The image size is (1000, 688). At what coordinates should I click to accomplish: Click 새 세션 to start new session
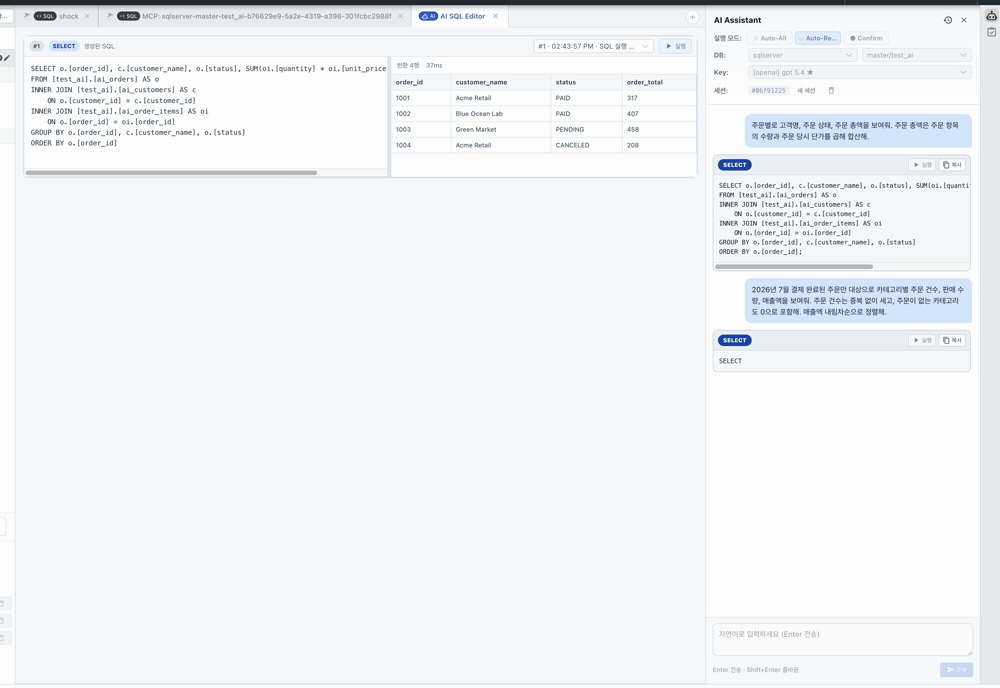[x=806, y=91]
